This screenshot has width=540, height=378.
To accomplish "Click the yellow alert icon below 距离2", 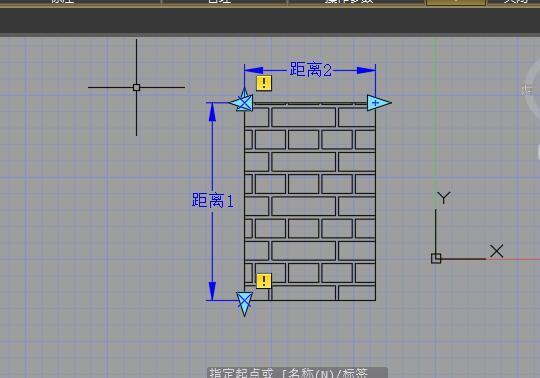I will tap(264, 83).
